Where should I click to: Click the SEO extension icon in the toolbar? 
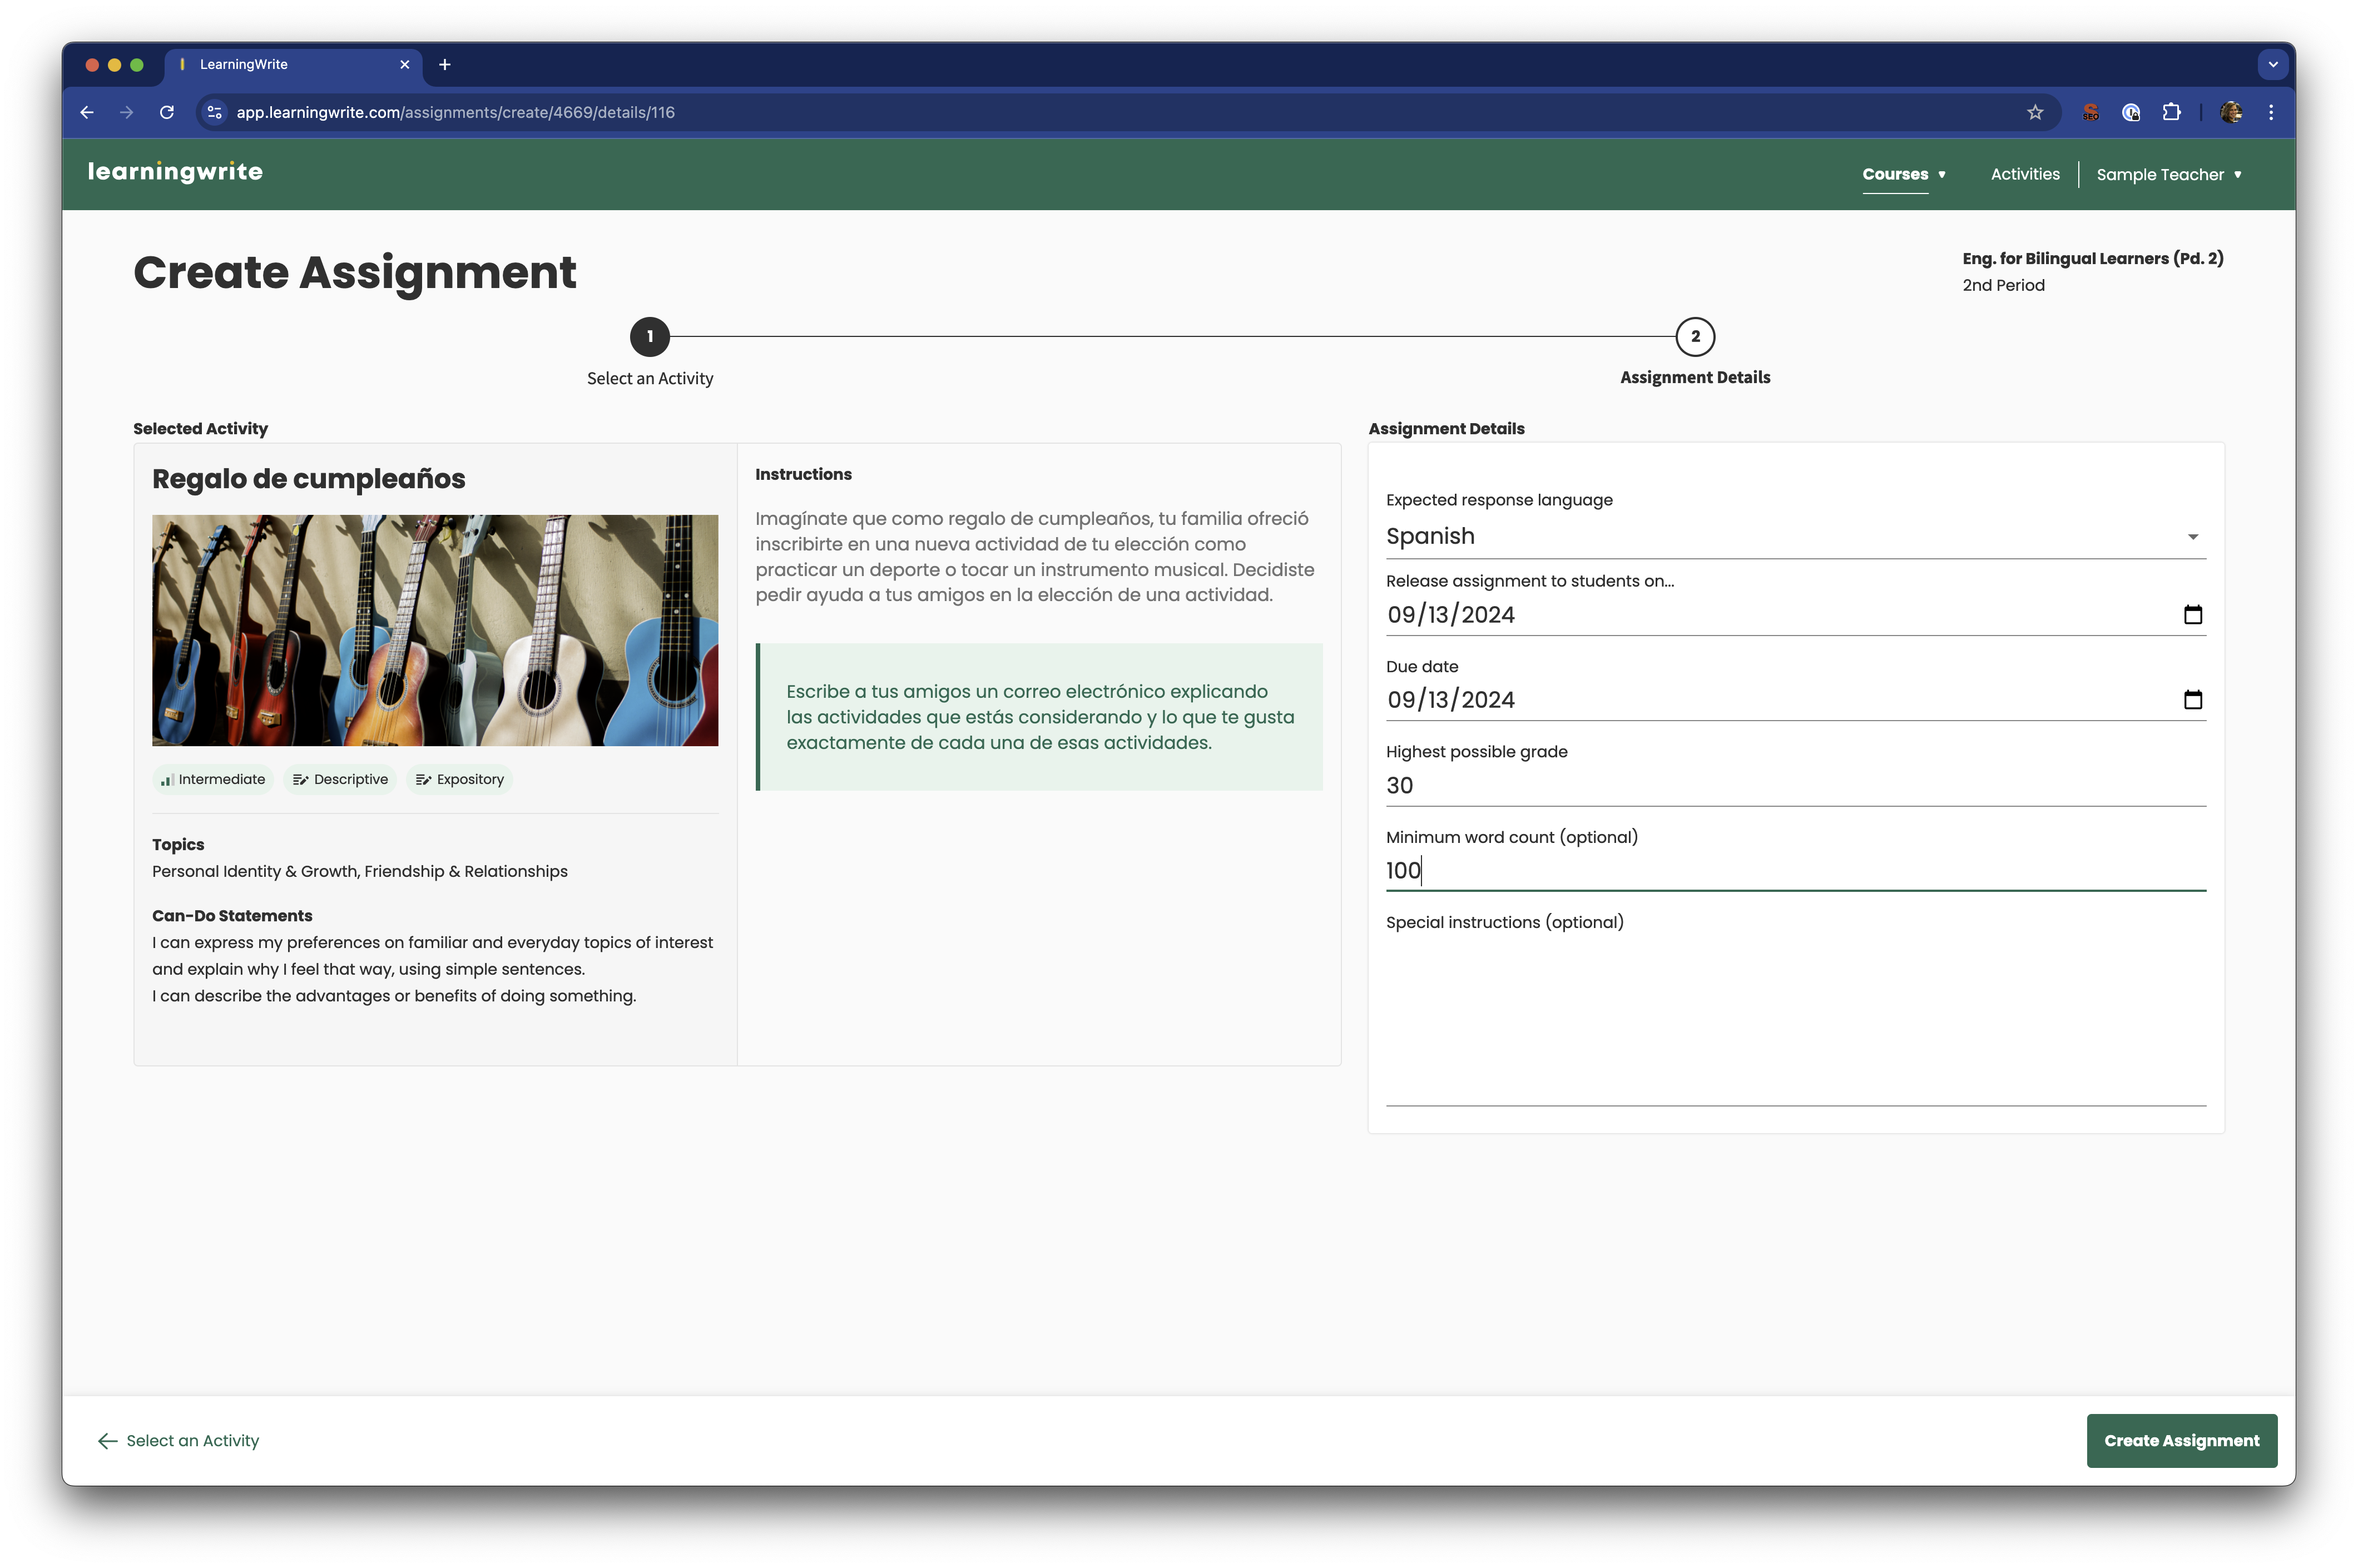(2090, 112)
